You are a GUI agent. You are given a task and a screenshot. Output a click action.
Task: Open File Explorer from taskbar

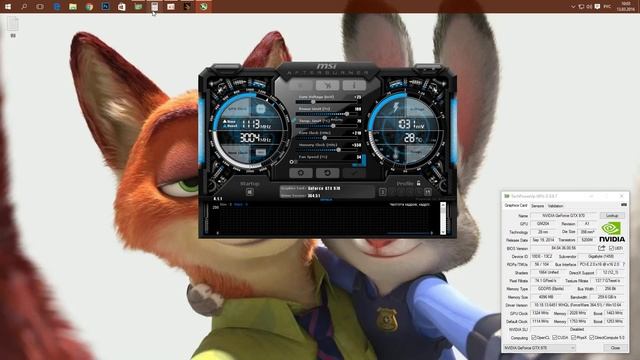[73, 7]
